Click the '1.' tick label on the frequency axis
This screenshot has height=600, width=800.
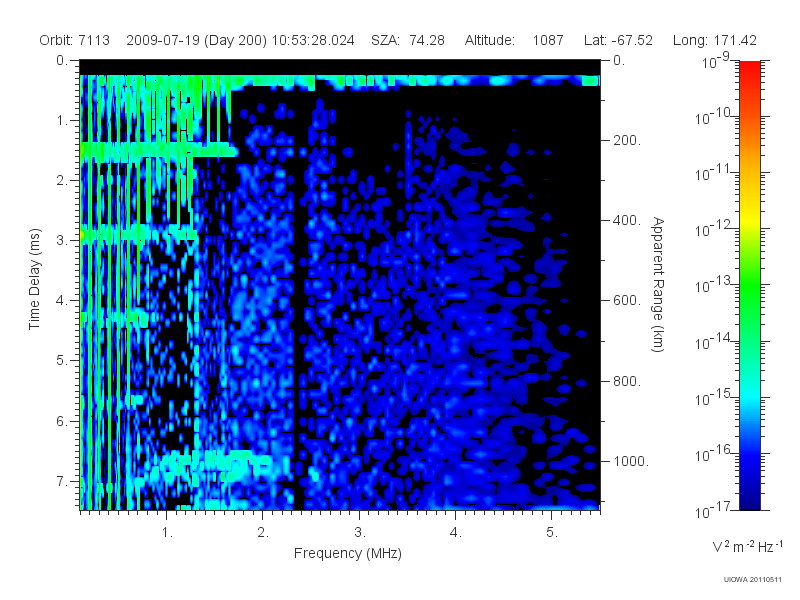167,532
